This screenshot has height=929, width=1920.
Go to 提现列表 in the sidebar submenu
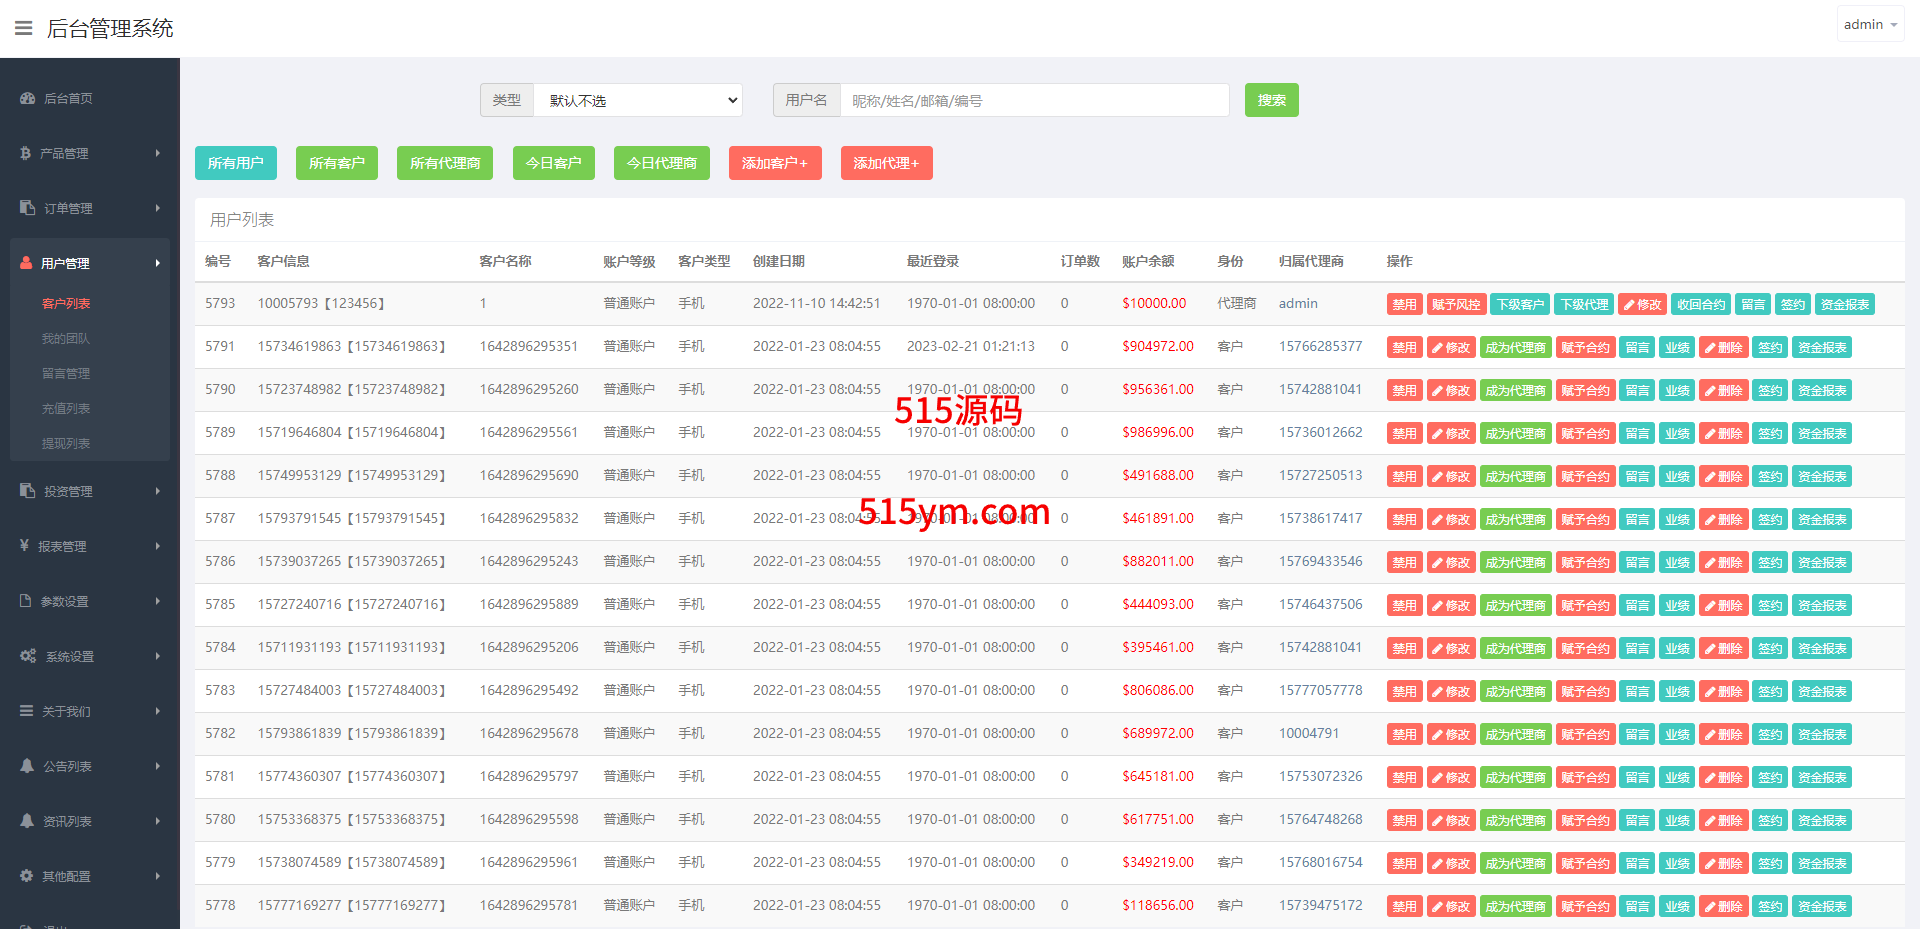[66, 443]
